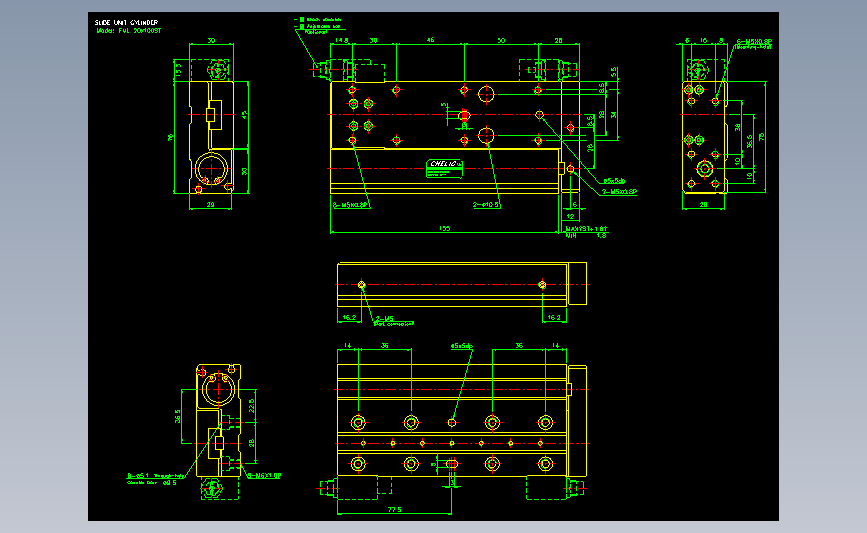Select the '77.5' dimension in the bottom view
This screenshot has height=533, width=867.
pyautogui.click(x=394, y=510)
